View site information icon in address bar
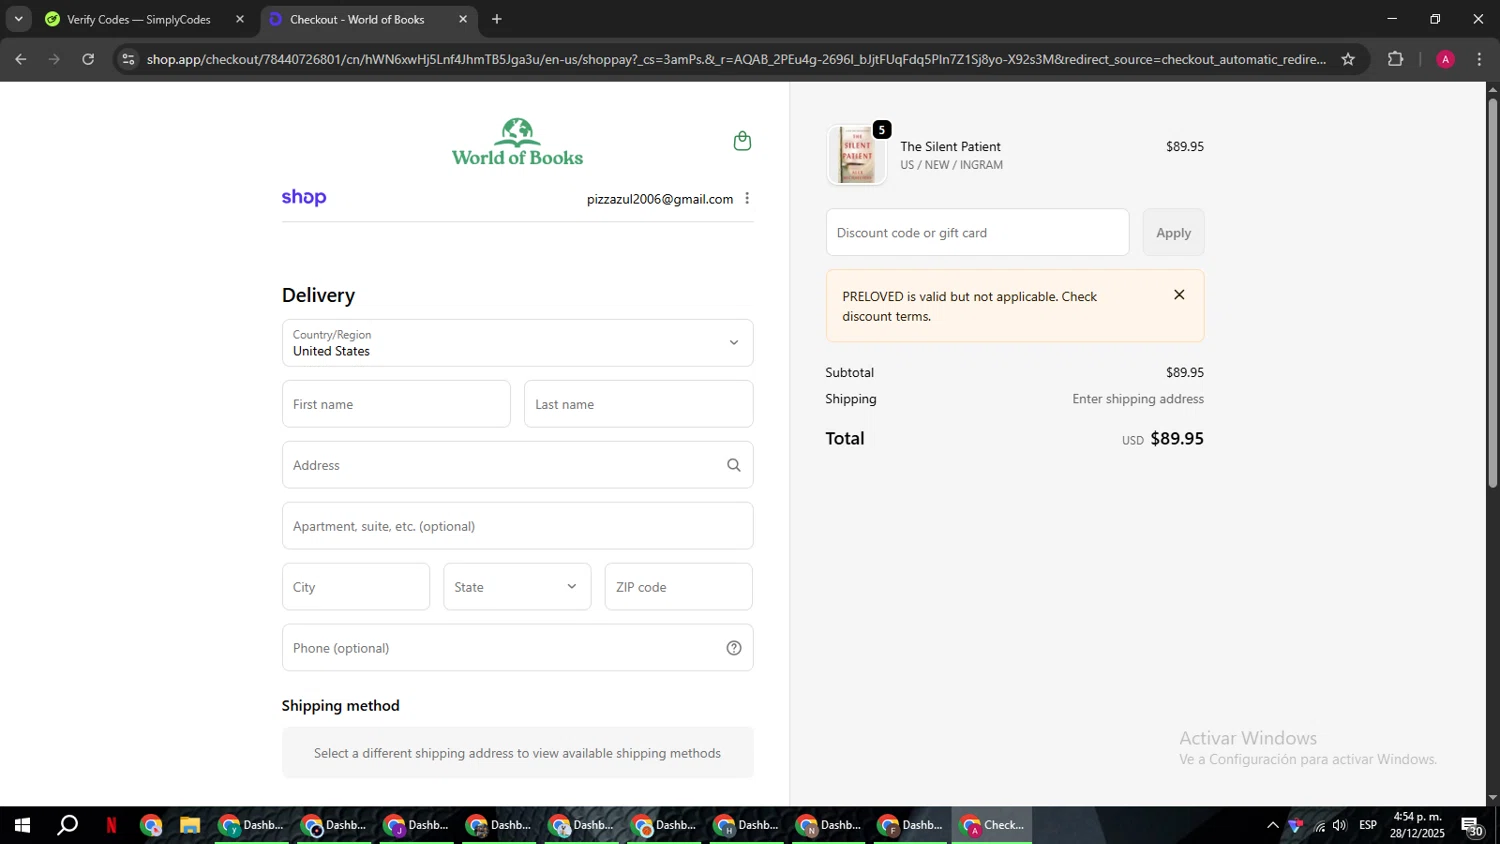 tap(127, 59)
